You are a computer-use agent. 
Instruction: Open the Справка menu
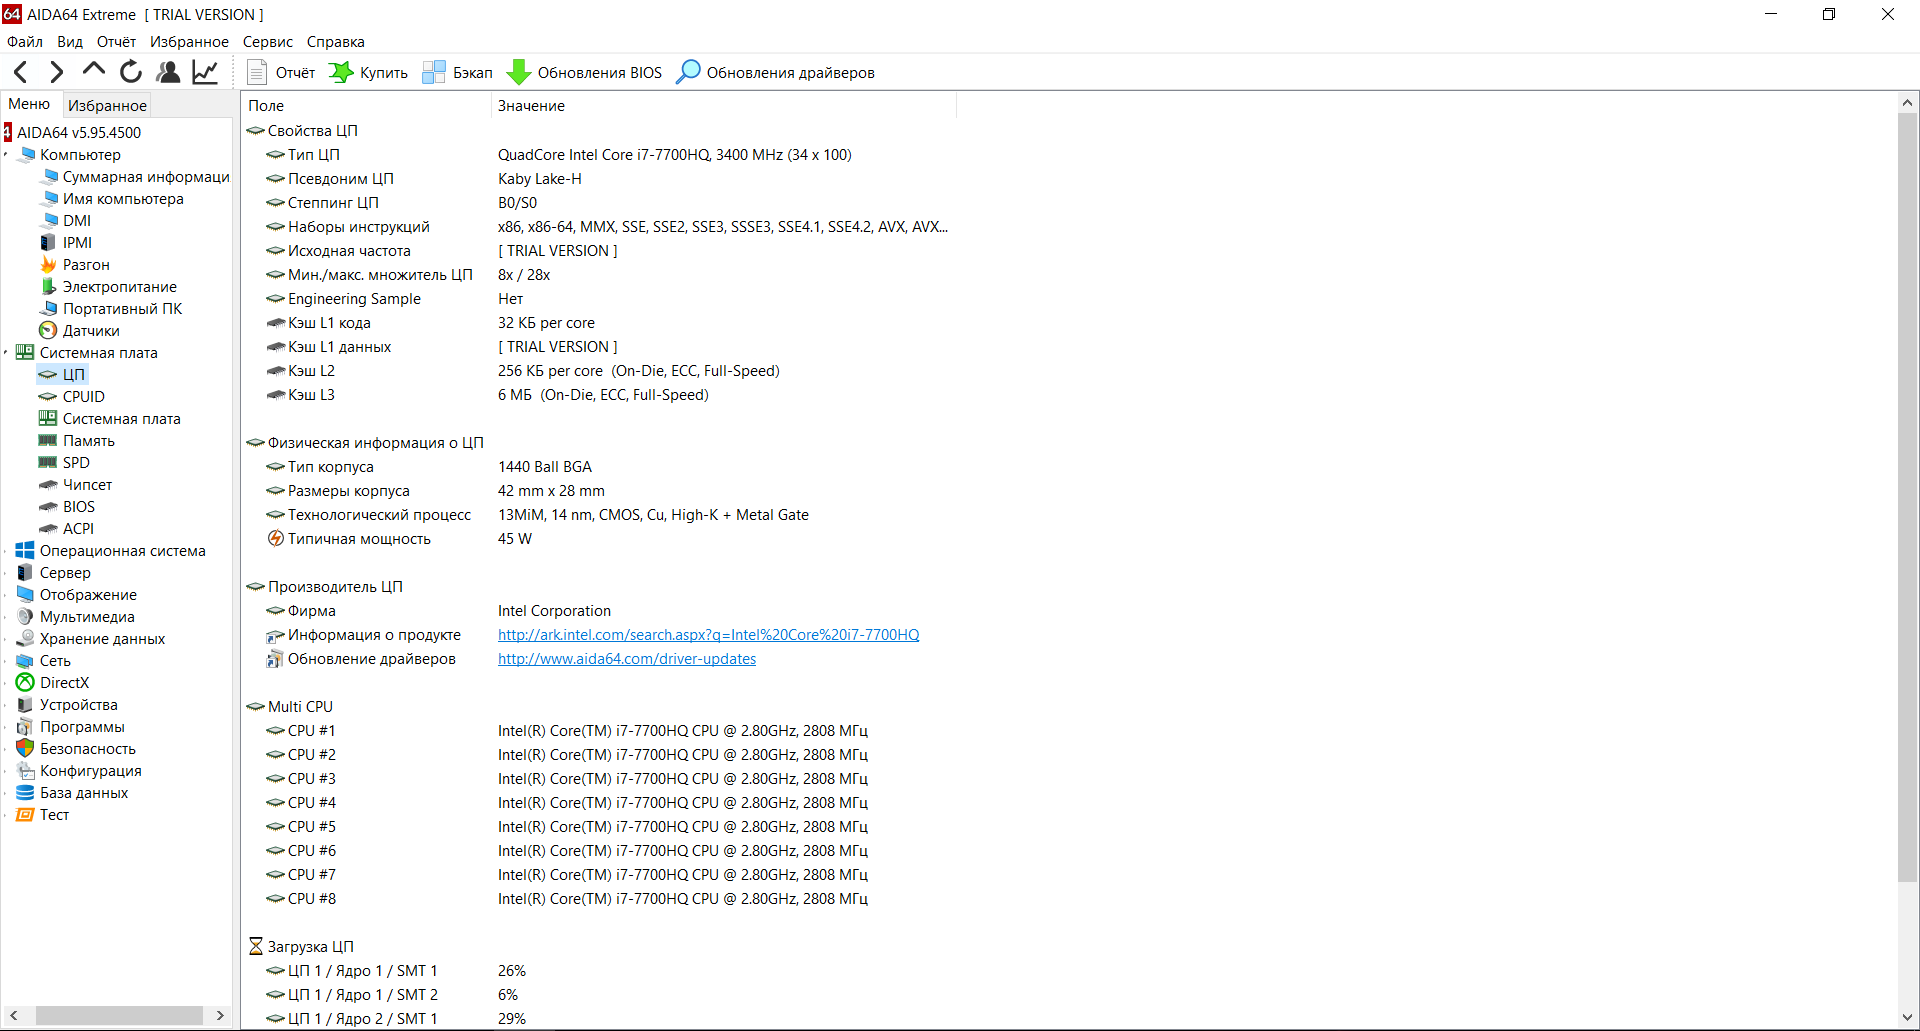click(336, 42)
